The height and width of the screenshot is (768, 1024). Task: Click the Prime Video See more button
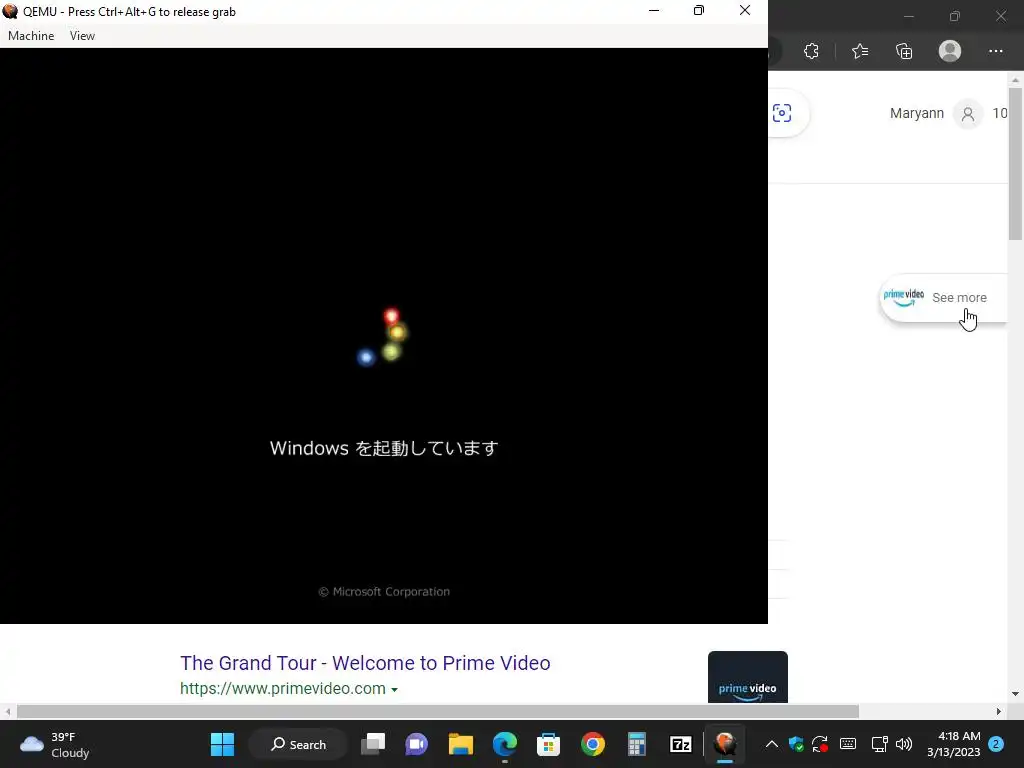(943, 298)
